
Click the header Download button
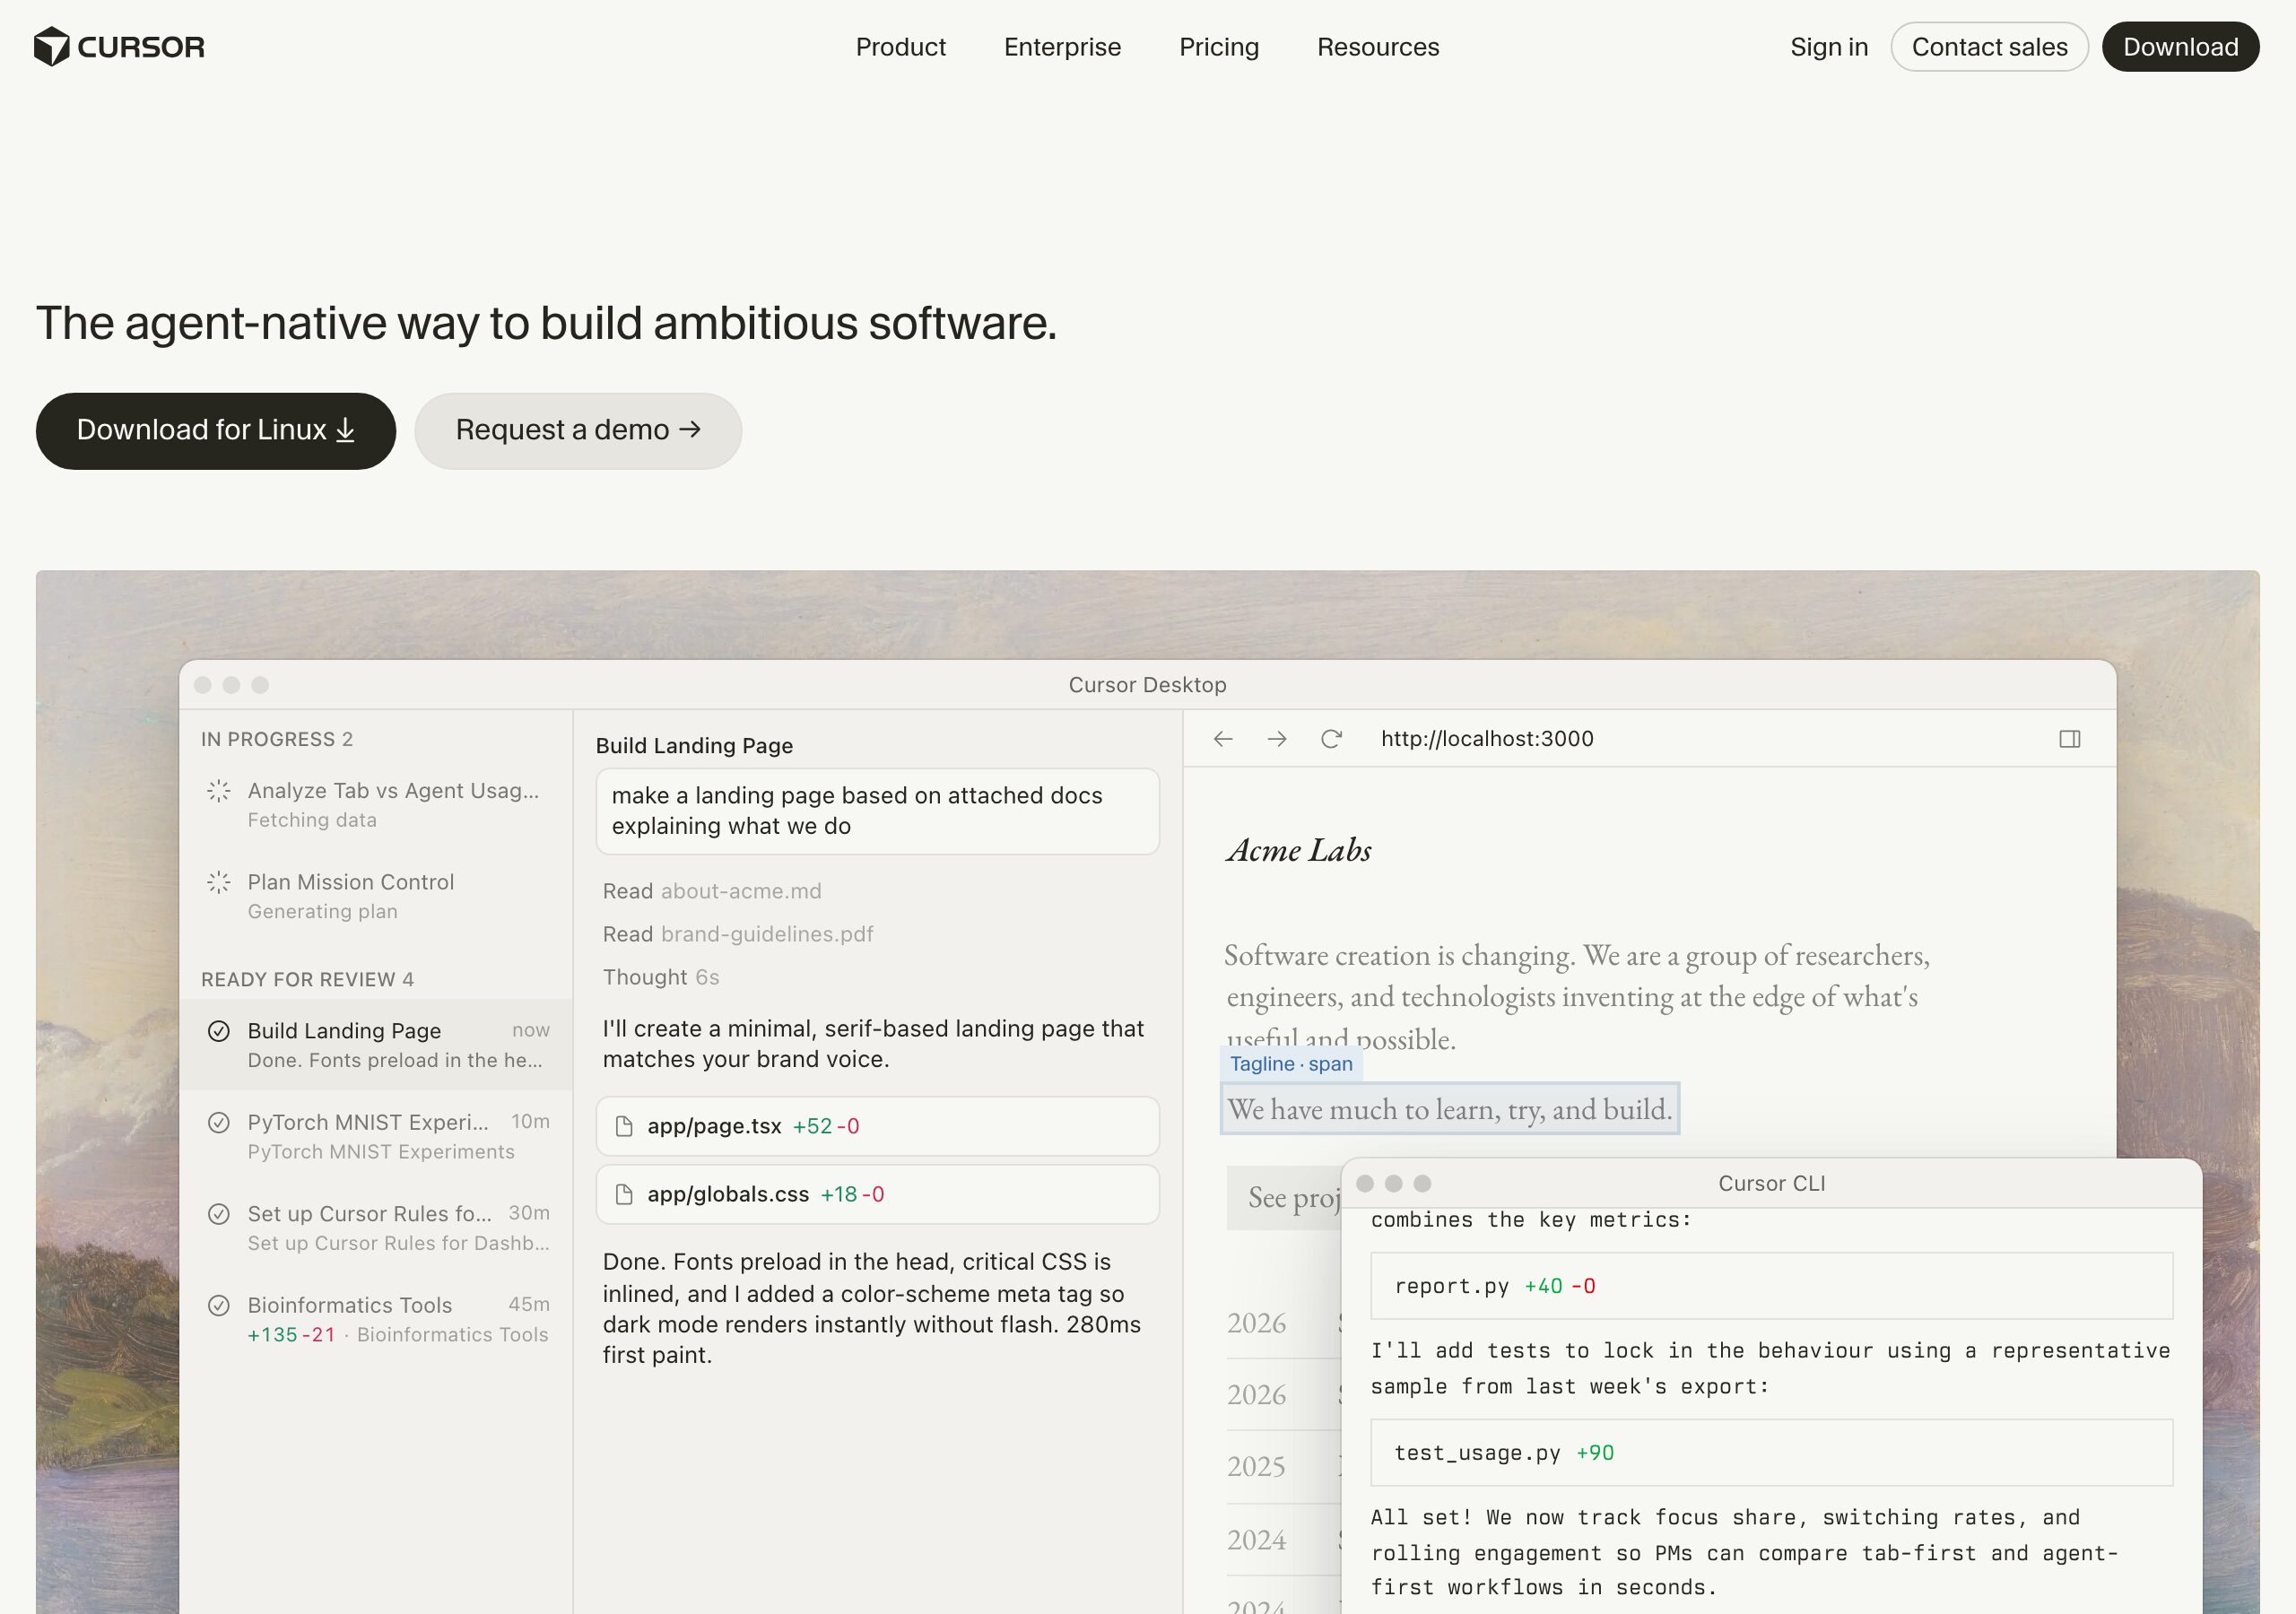(2180, 47)
